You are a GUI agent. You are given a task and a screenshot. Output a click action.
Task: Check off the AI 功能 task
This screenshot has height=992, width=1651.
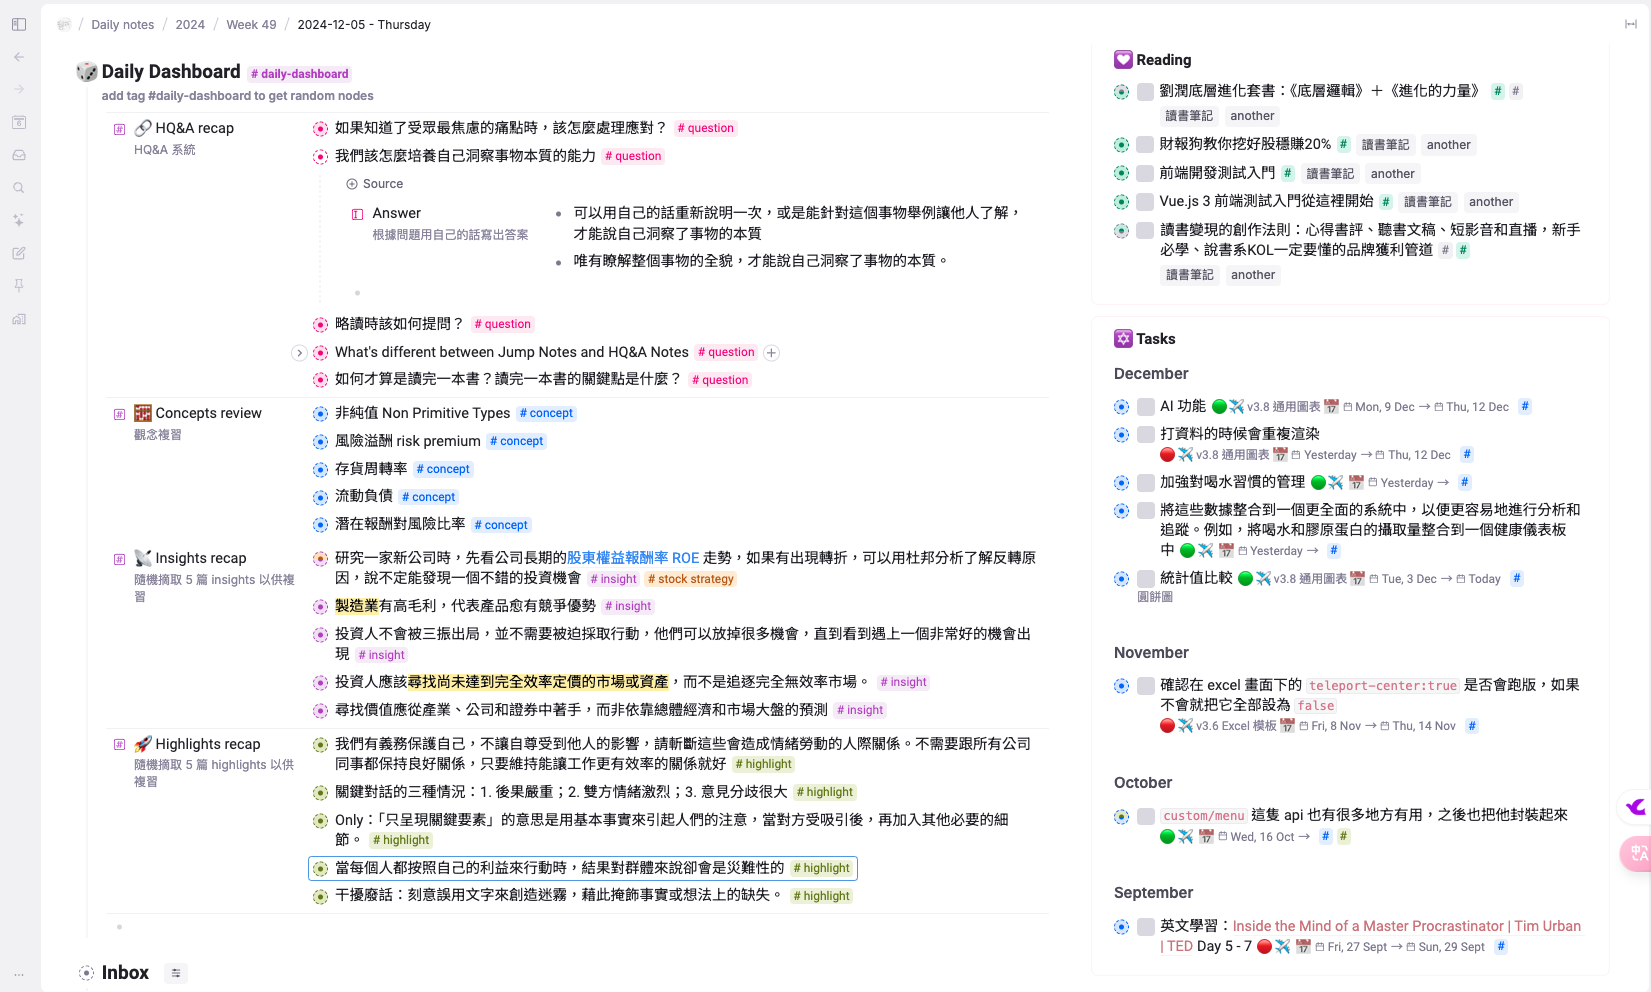pos(1145,406)
